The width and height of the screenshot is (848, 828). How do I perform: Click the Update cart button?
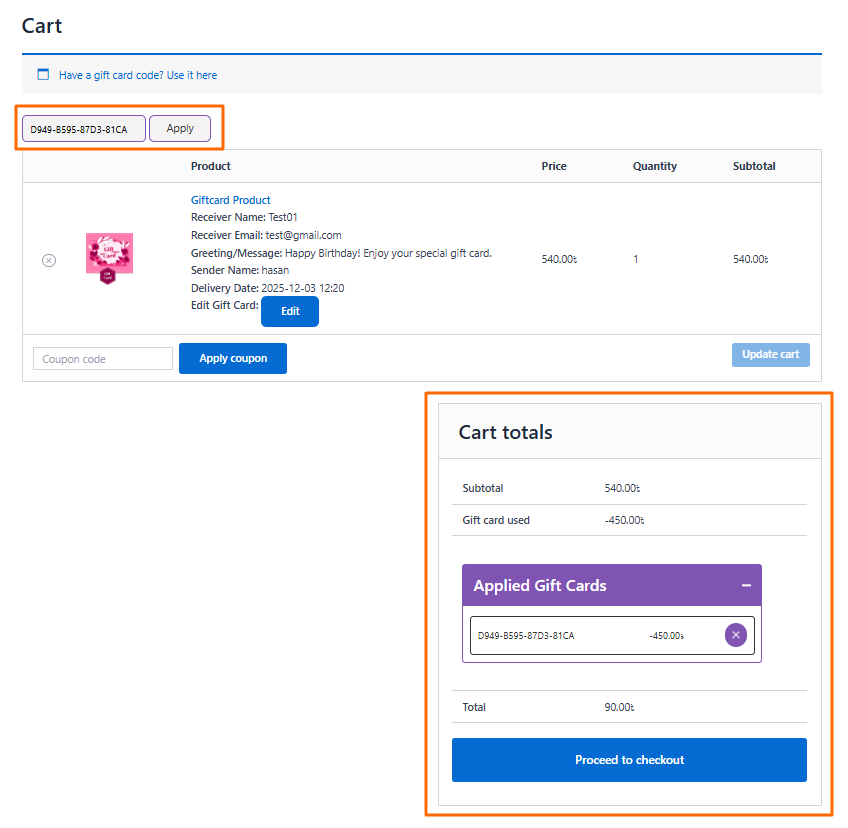pyautogui.click(x=770, y=355)
